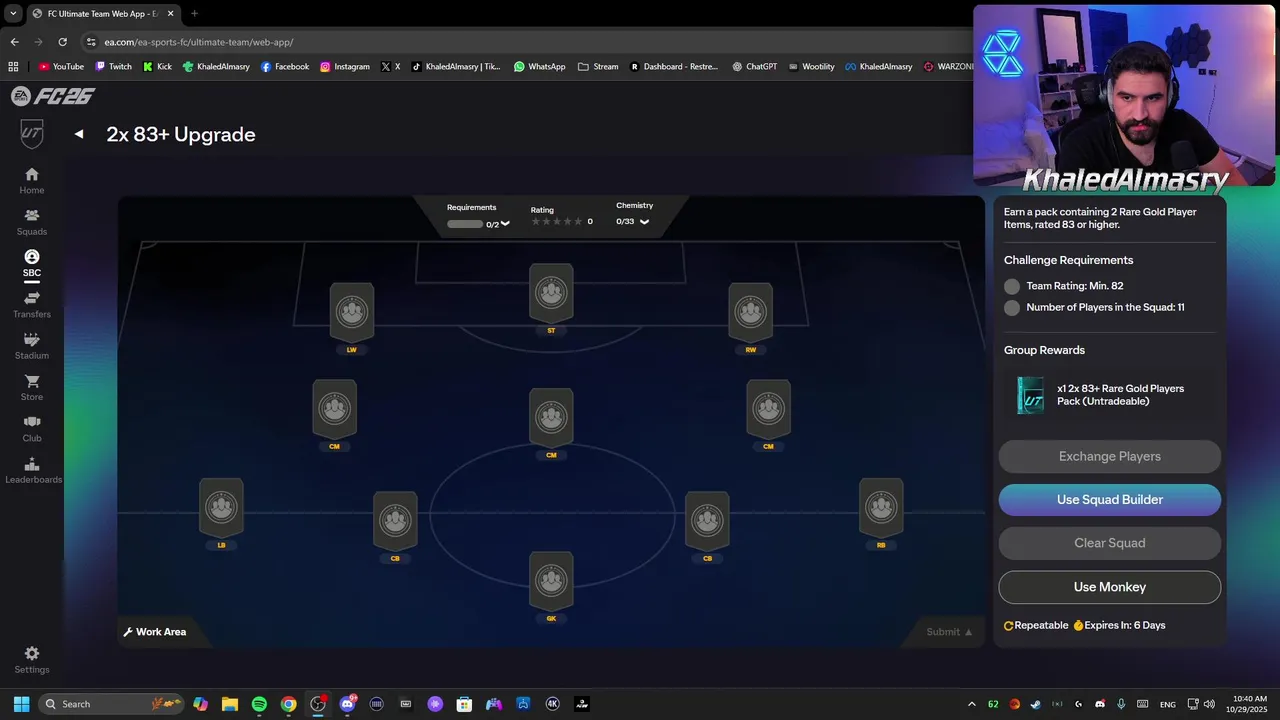The image size is (1280, 720).
Task: Click the left CM player slot
Action: (334, 409)
